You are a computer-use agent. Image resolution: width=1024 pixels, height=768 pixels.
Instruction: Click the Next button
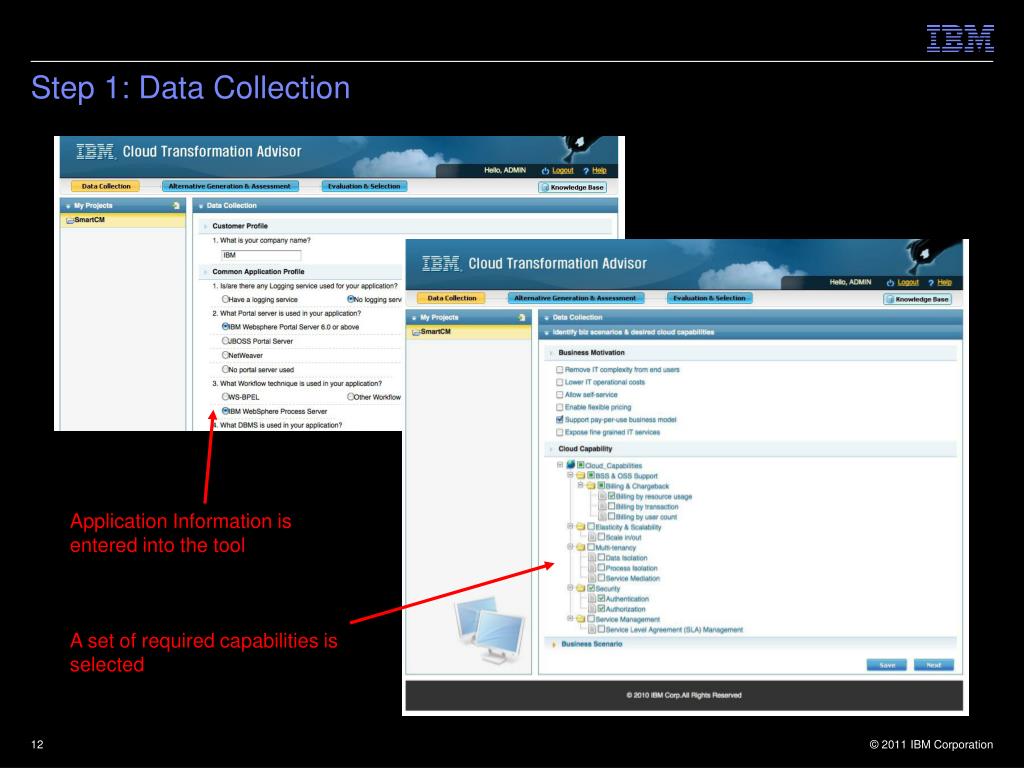click(934, 665)
